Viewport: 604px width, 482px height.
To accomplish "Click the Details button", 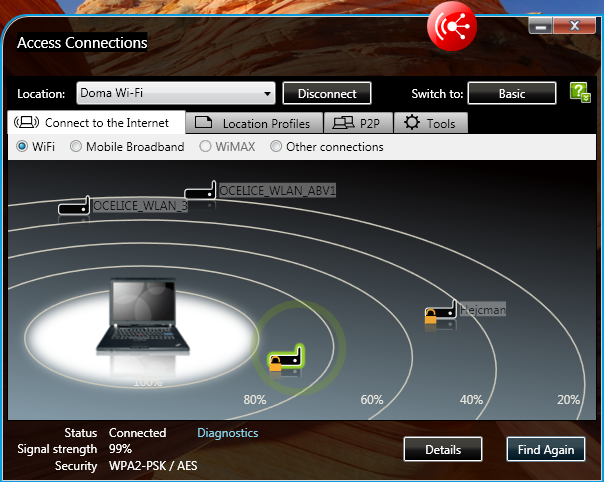I will (x=442, y=449).
